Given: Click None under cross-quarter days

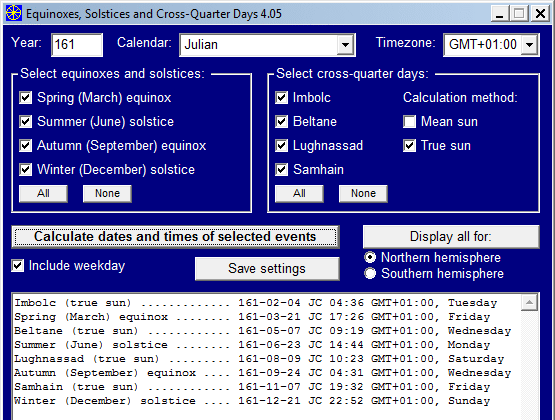Looking at the screenshot, I should 363,194.
